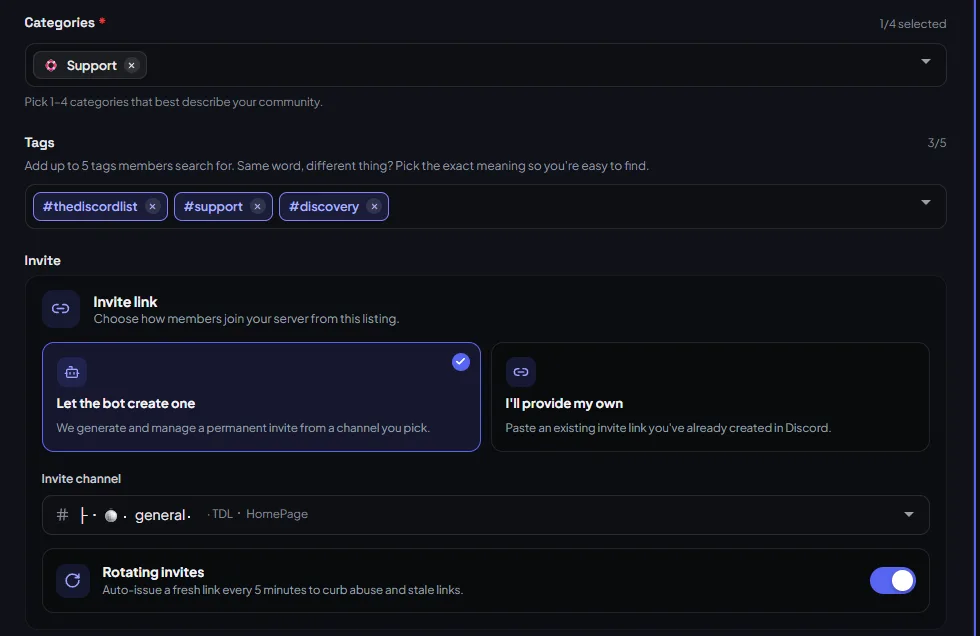Screen dimensions: 980x636
Task: Select the Let the bot create one option
Action: pos(261,397)
